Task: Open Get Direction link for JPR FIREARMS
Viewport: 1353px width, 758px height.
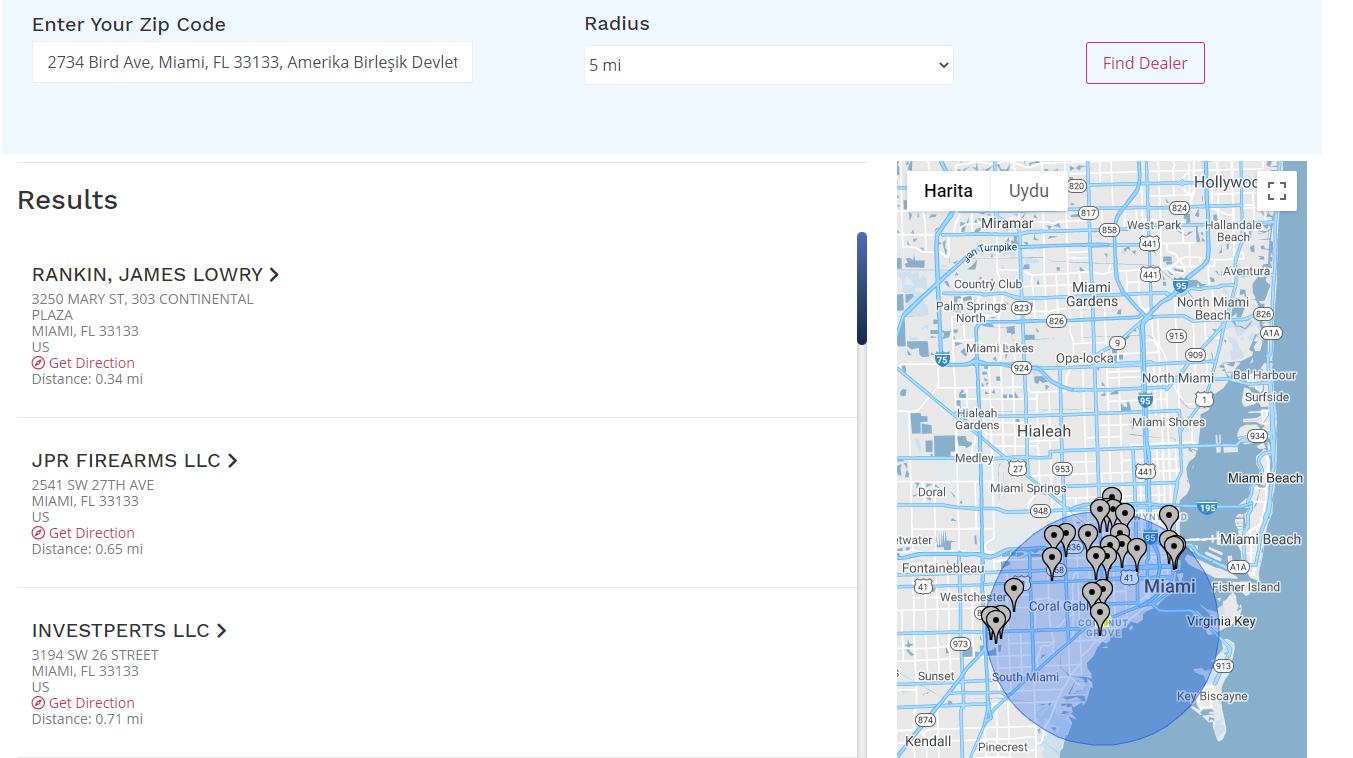Action: tap(91, 533)
